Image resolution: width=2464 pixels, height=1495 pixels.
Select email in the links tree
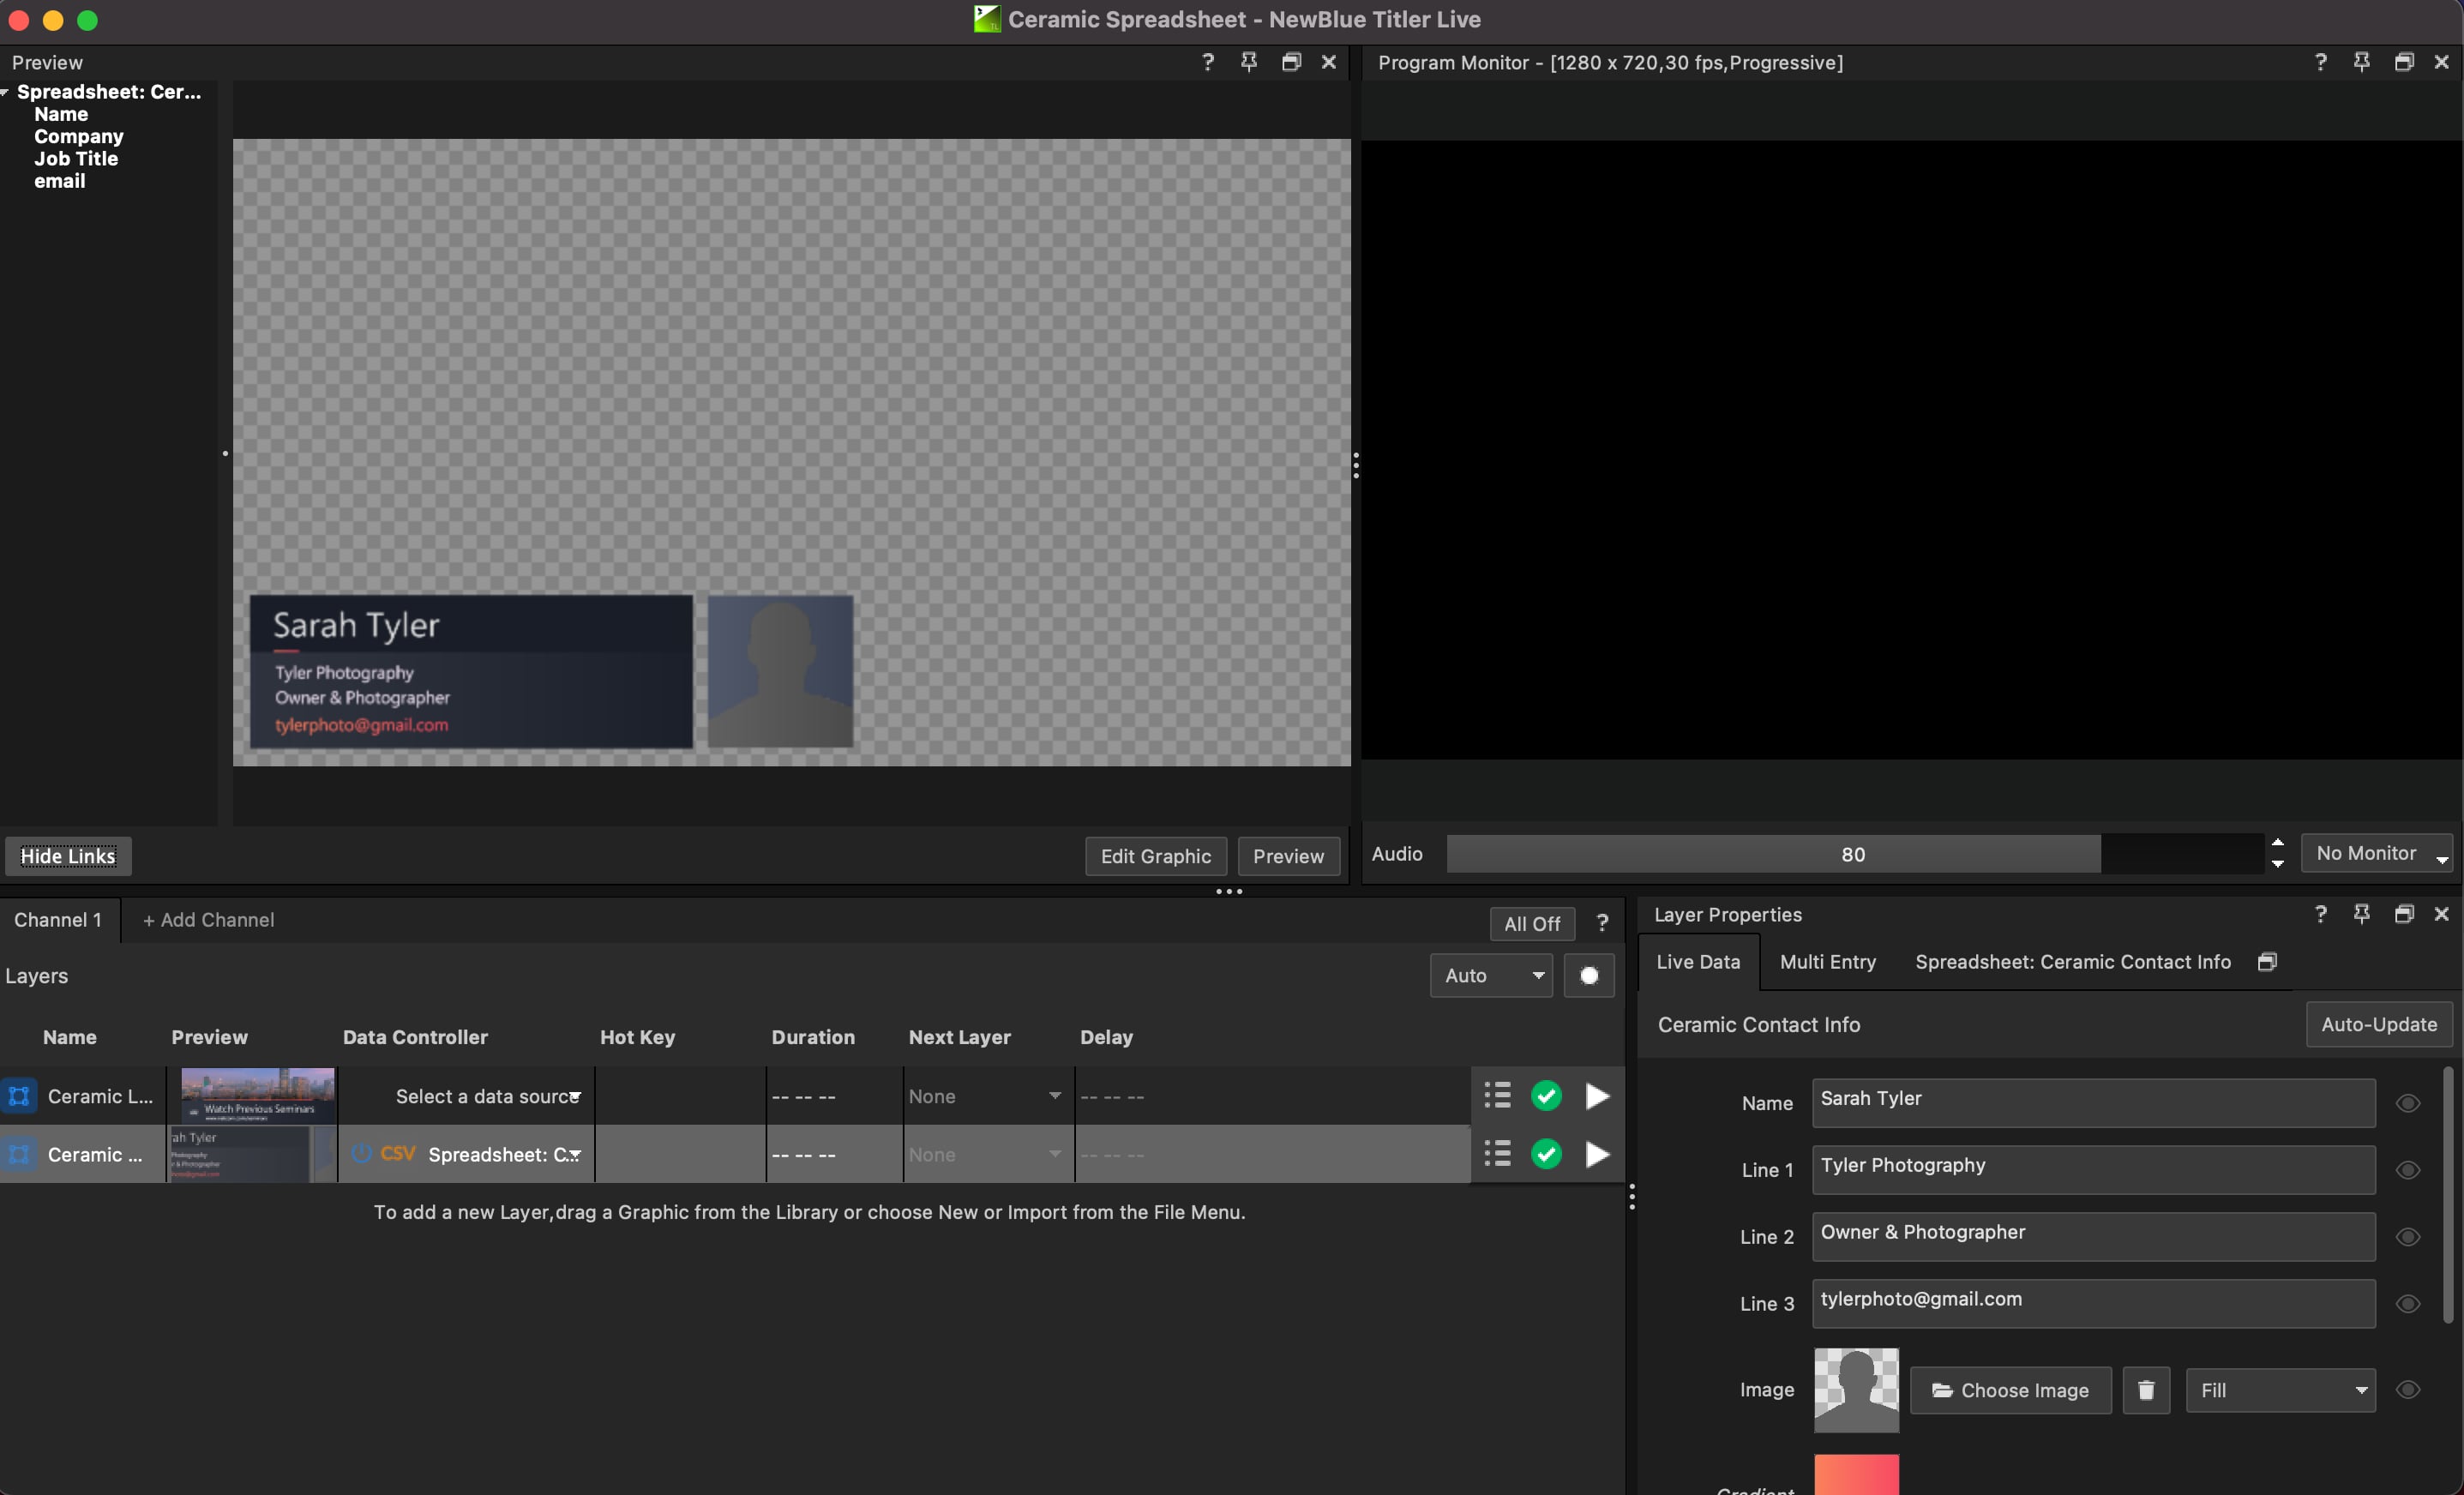(x=60, y=181)
